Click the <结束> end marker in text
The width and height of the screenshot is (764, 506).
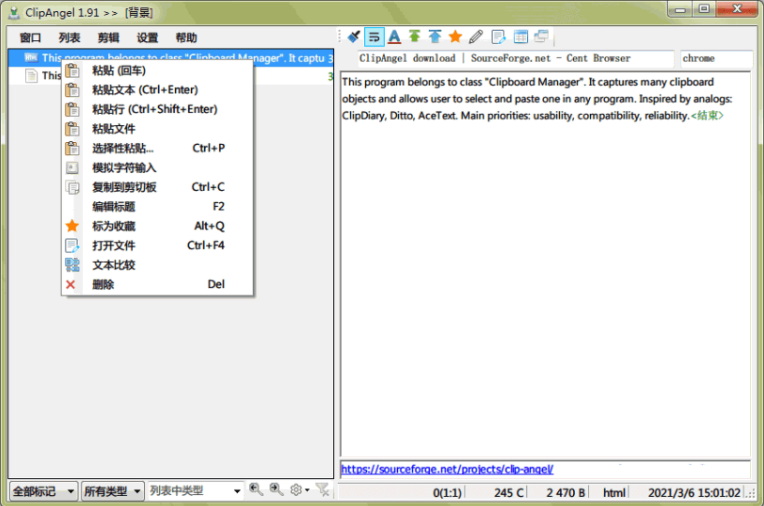point(707,116)
